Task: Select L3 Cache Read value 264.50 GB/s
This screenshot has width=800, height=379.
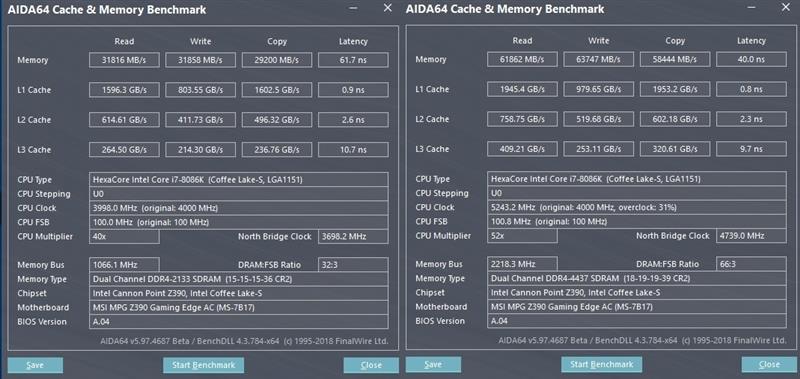Action: 124,150
